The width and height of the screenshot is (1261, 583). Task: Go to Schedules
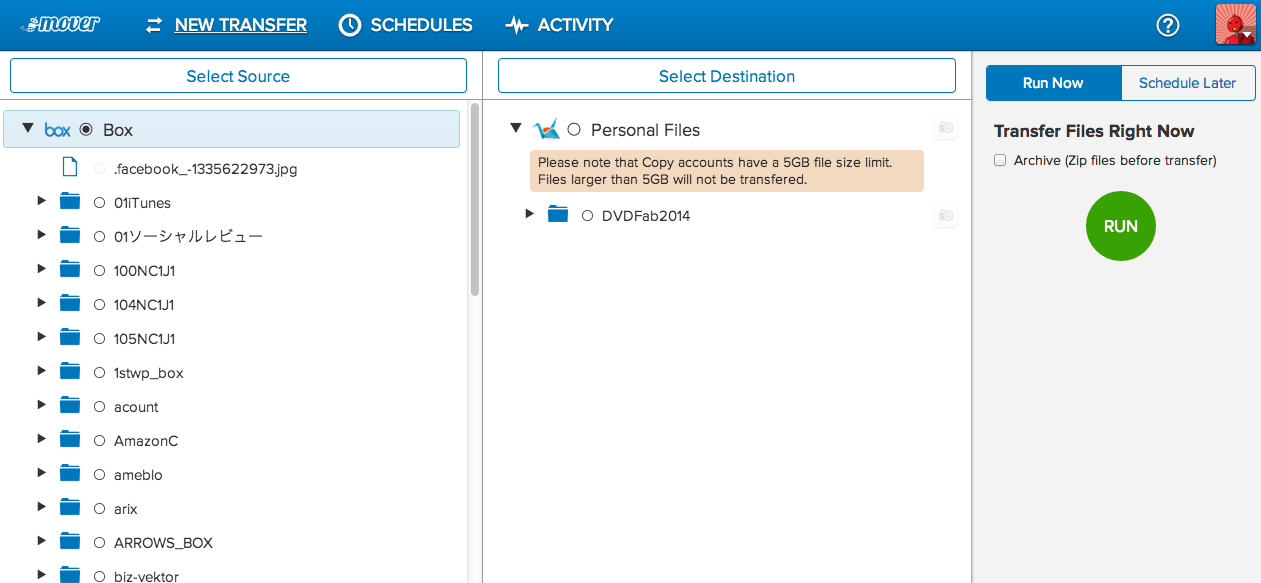[x=405, y=25]
